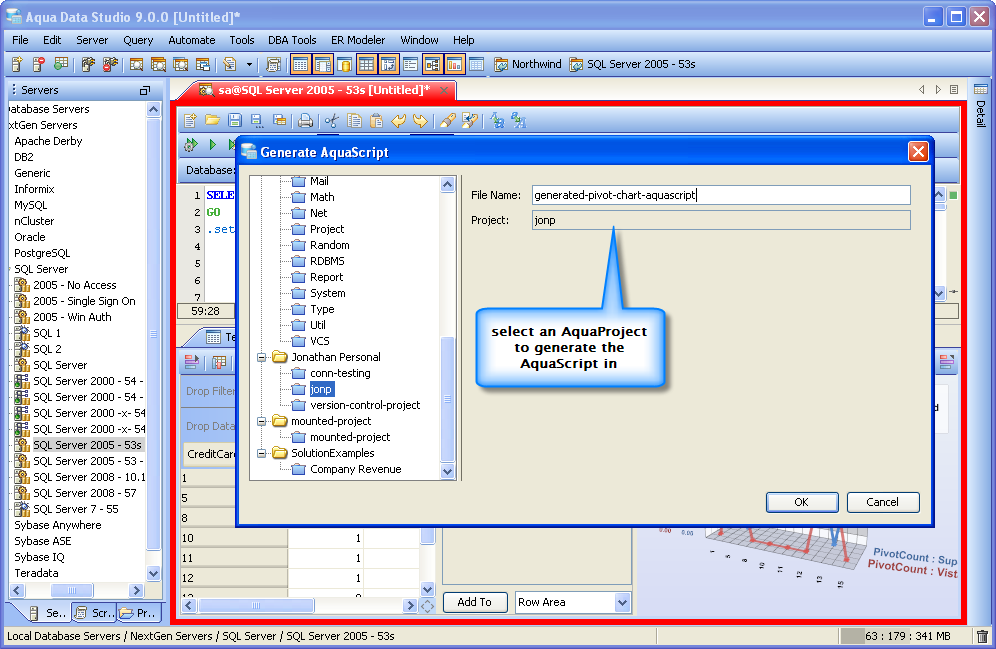Click Servers panel scroll-down arrow

click(153, 573)
